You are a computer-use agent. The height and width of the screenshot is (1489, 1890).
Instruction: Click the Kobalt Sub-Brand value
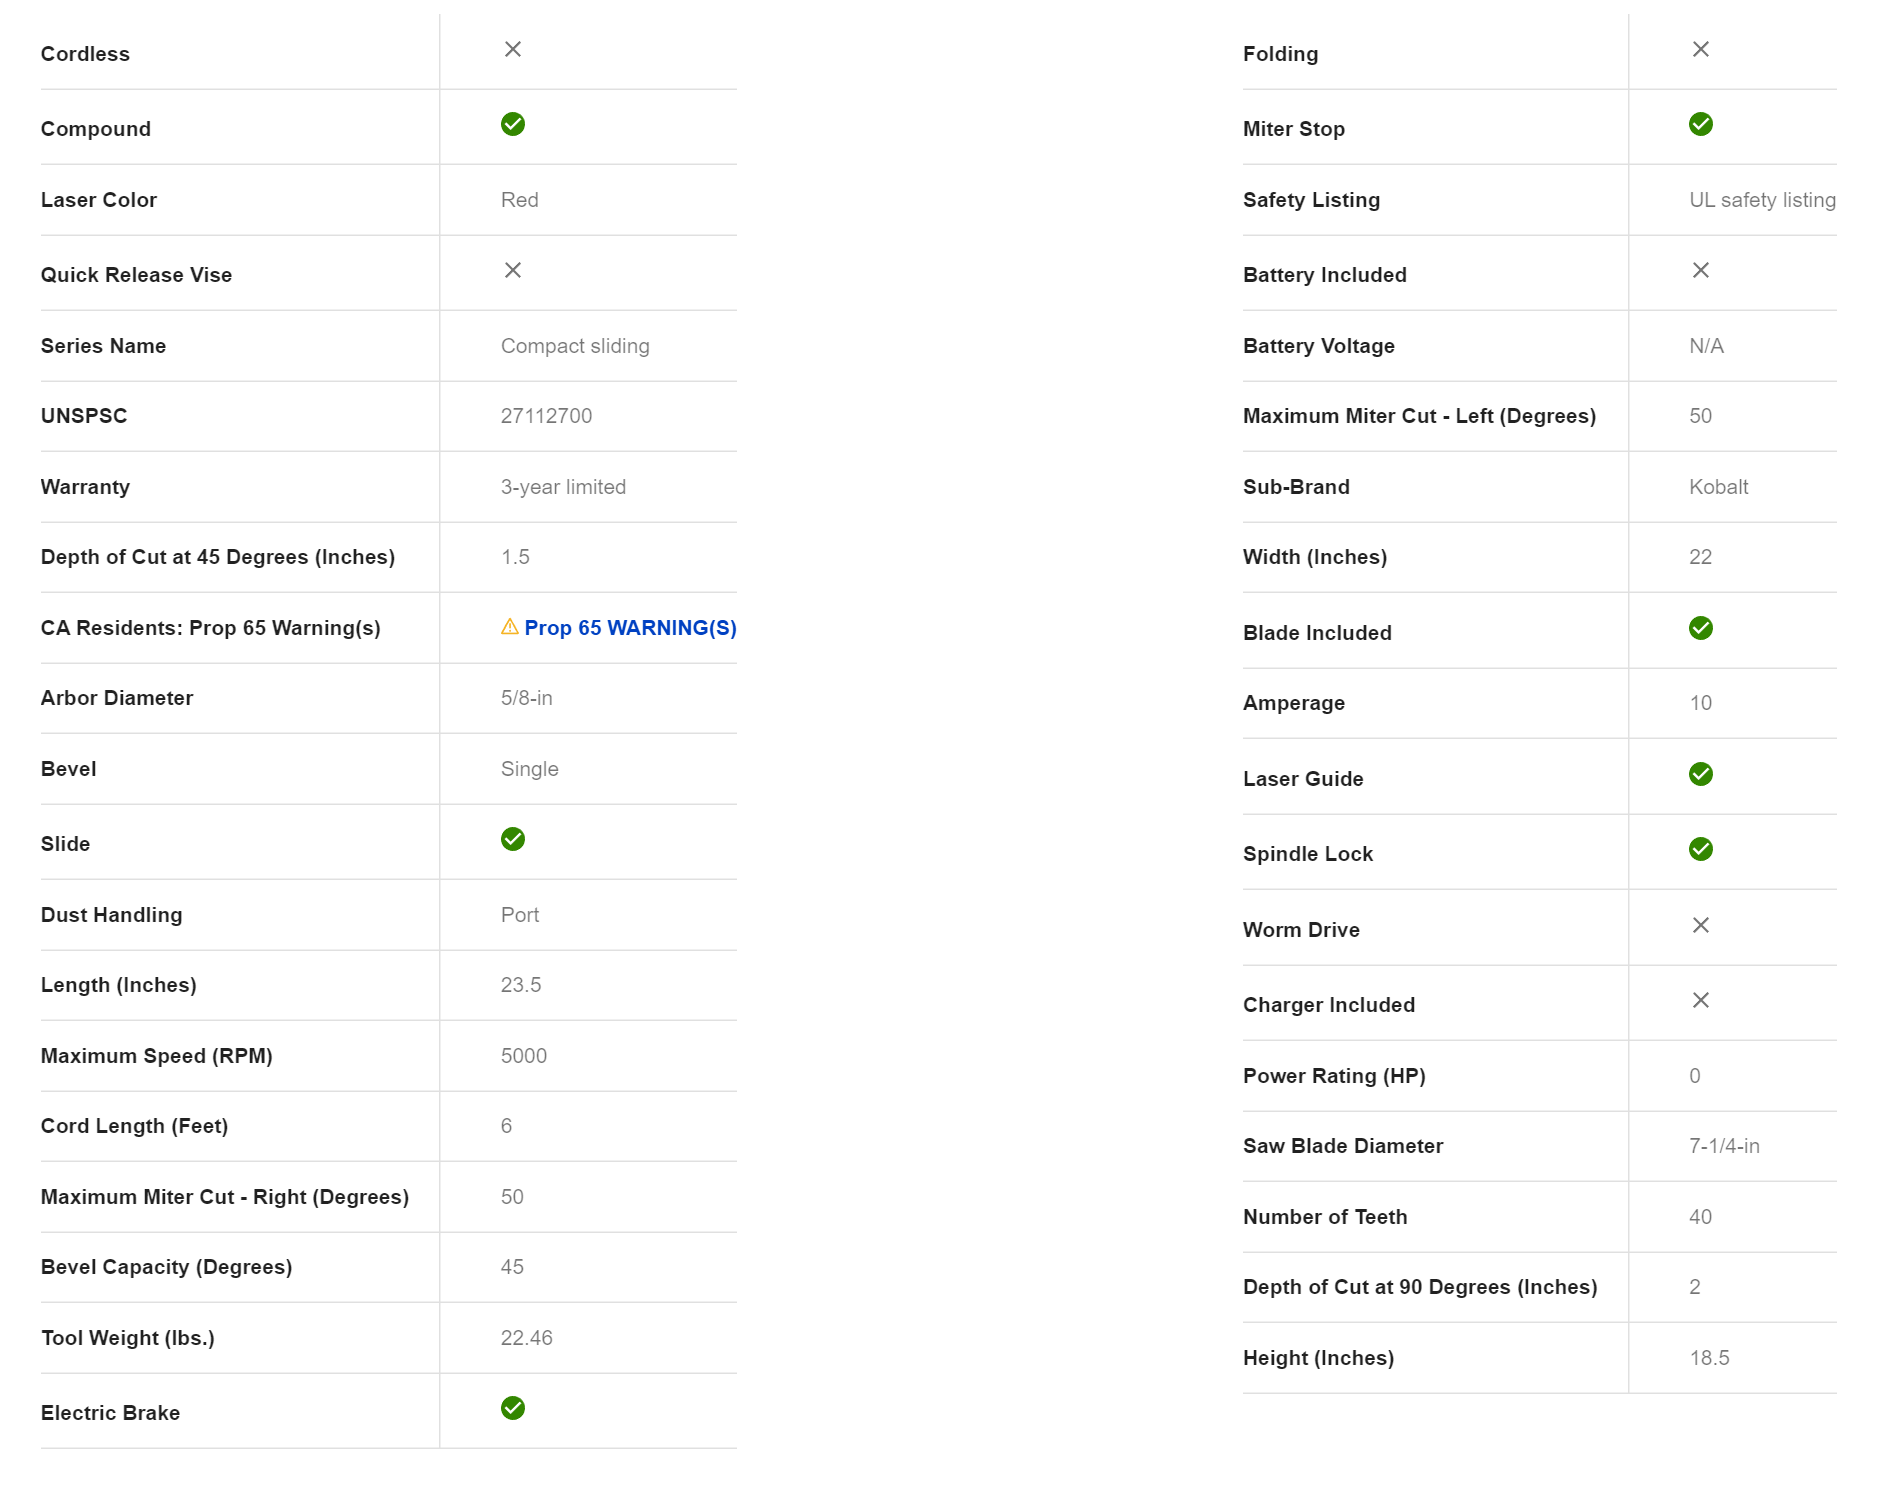(x=1718, y=487)
